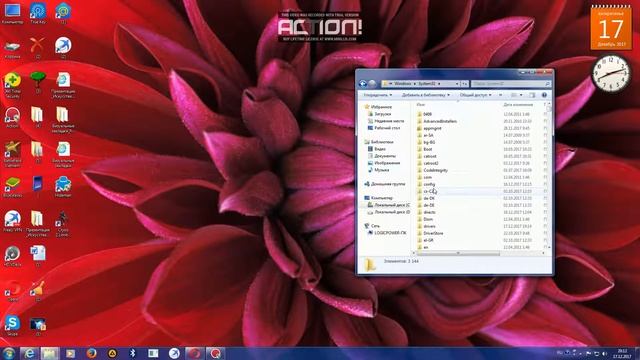Click the calendar gadget showing 17
Image resolution: width=640 pixels, height=360 pixels.
click(x=611, y=28)
